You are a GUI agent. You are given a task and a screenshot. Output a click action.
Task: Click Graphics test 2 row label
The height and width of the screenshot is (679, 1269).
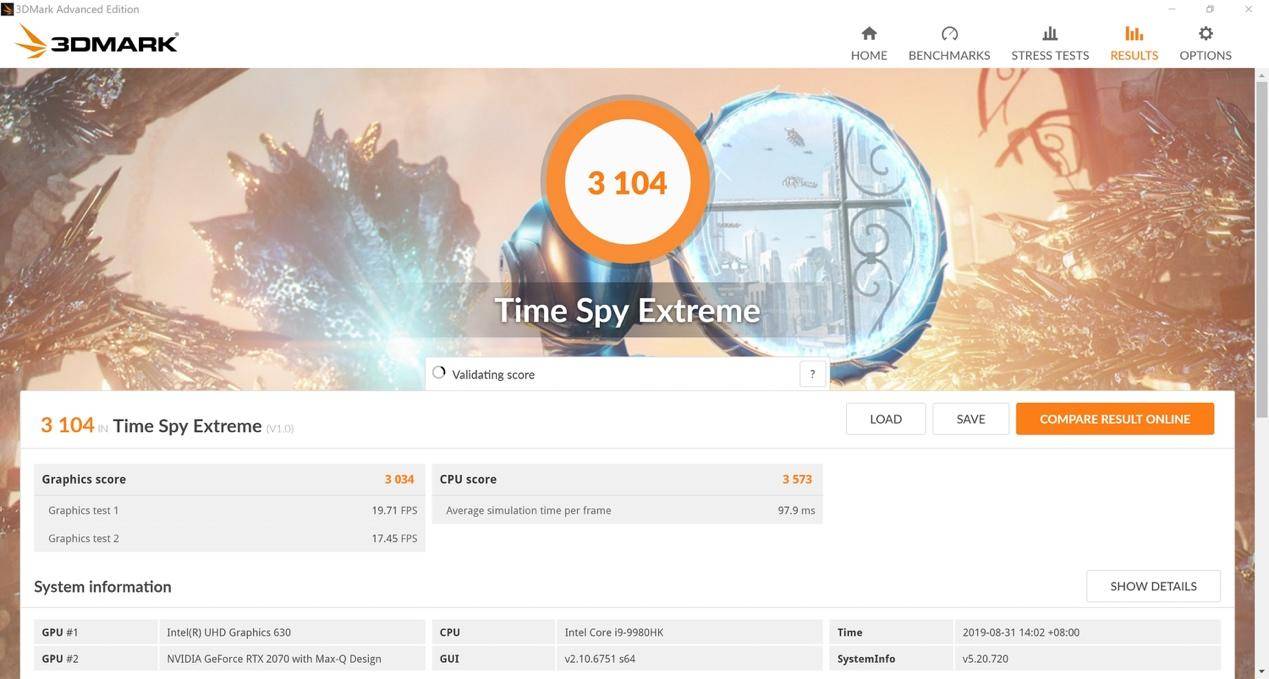coord(83,538)
